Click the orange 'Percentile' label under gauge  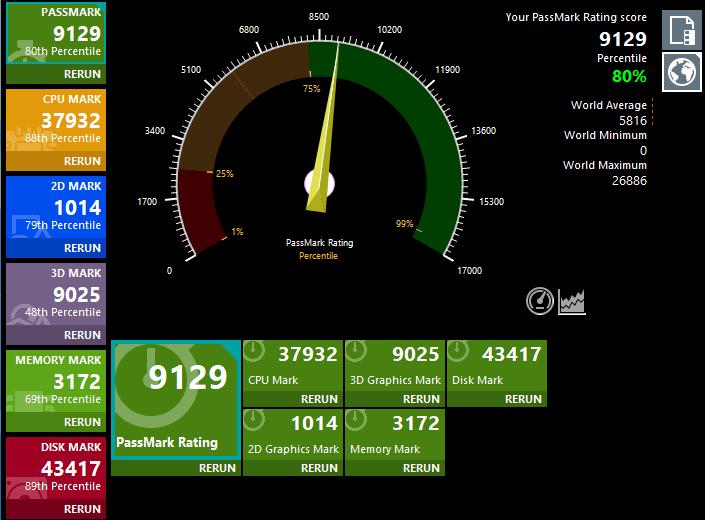tap(318, 256)
